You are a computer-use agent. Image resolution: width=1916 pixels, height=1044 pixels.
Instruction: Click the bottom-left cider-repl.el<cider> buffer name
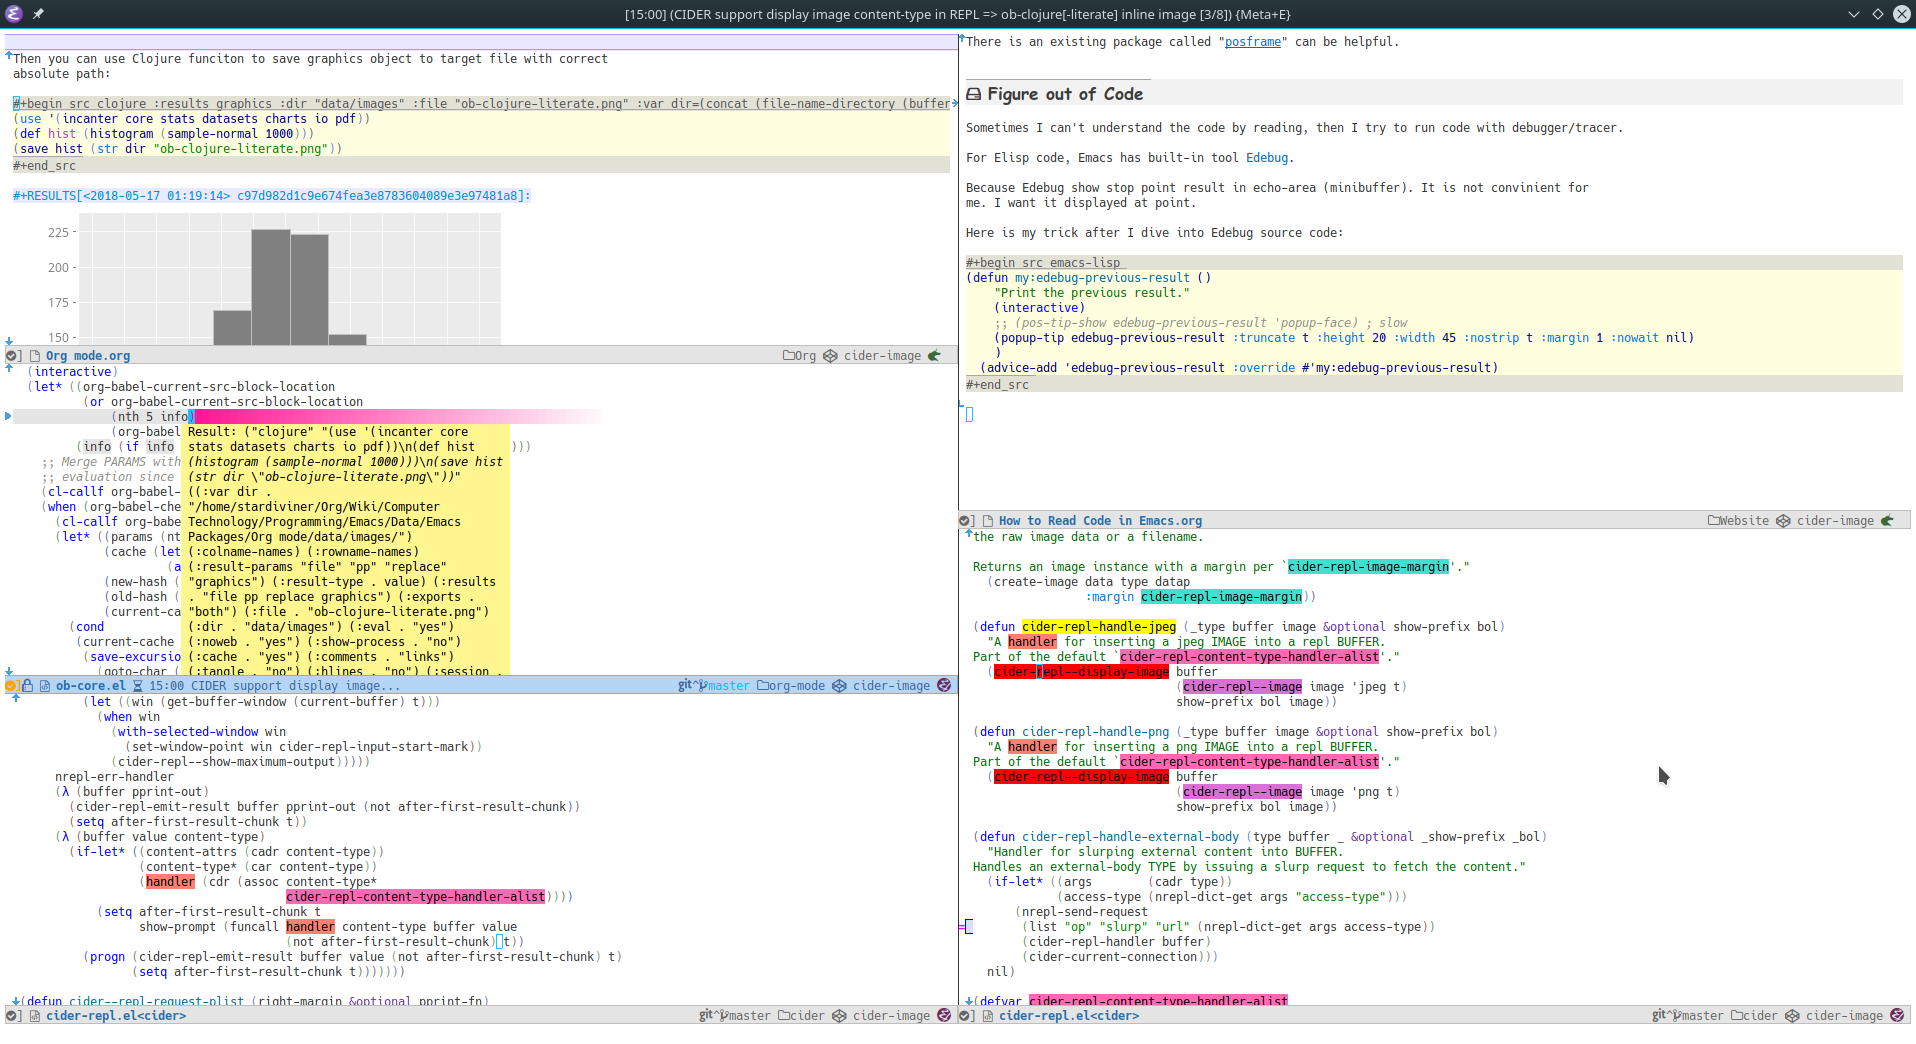116,1016
